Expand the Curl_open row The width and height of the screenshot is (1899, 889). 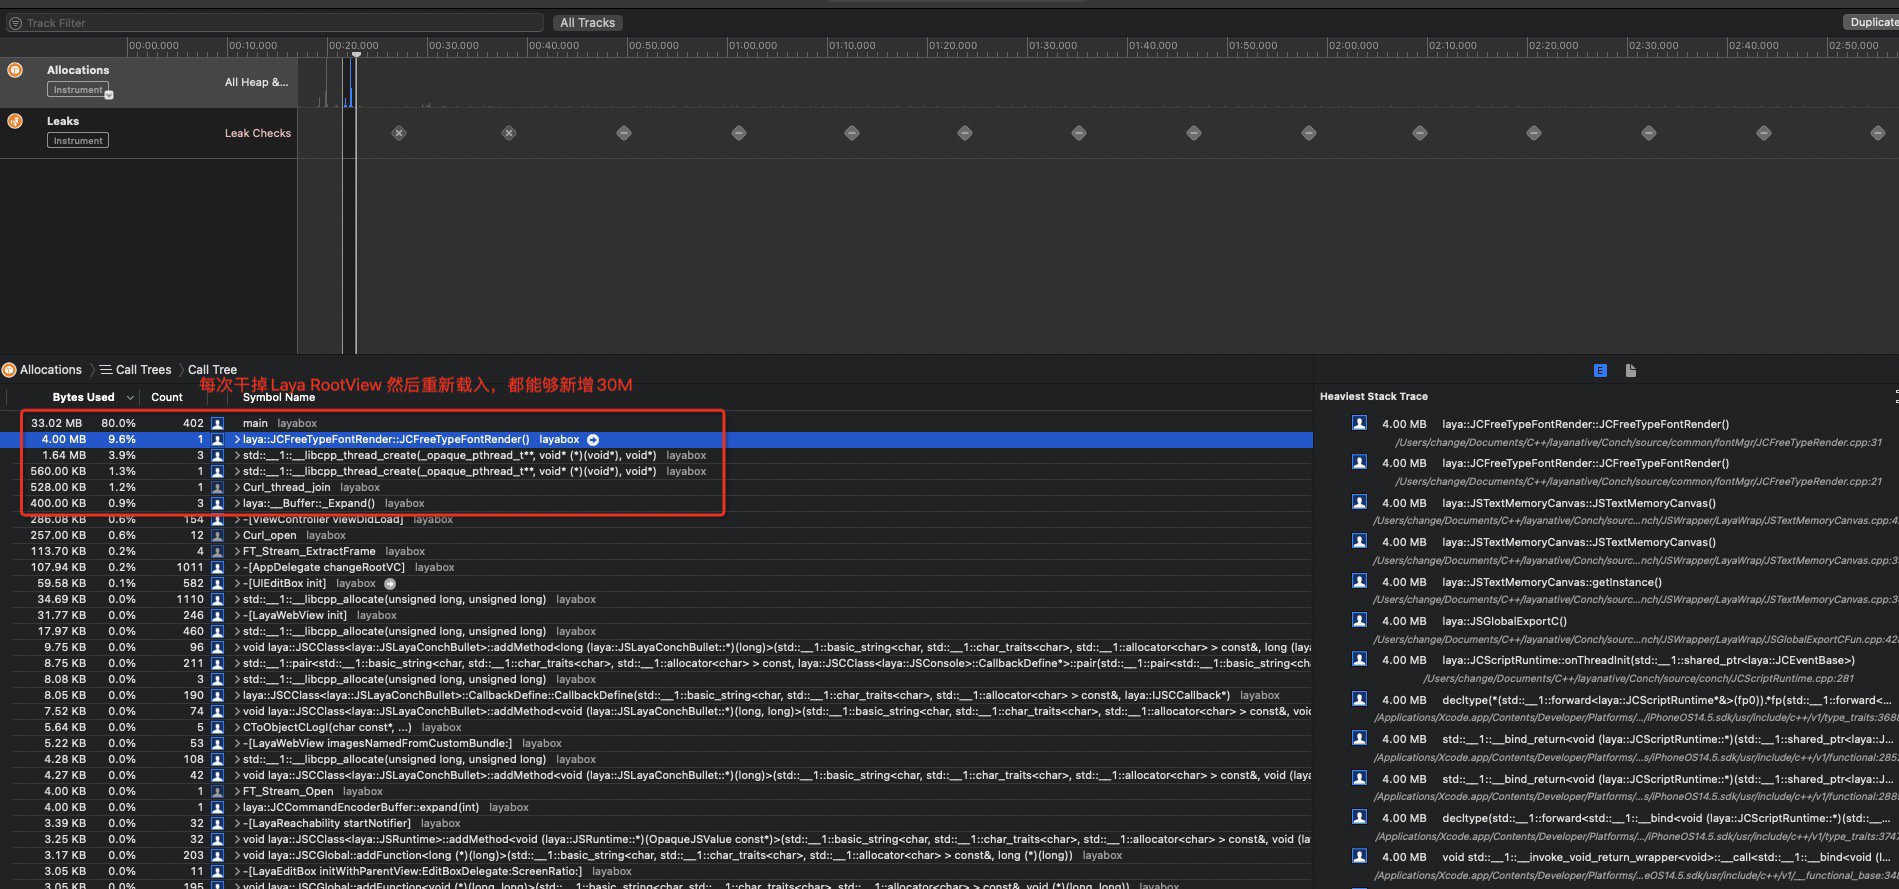coord(237,535)
